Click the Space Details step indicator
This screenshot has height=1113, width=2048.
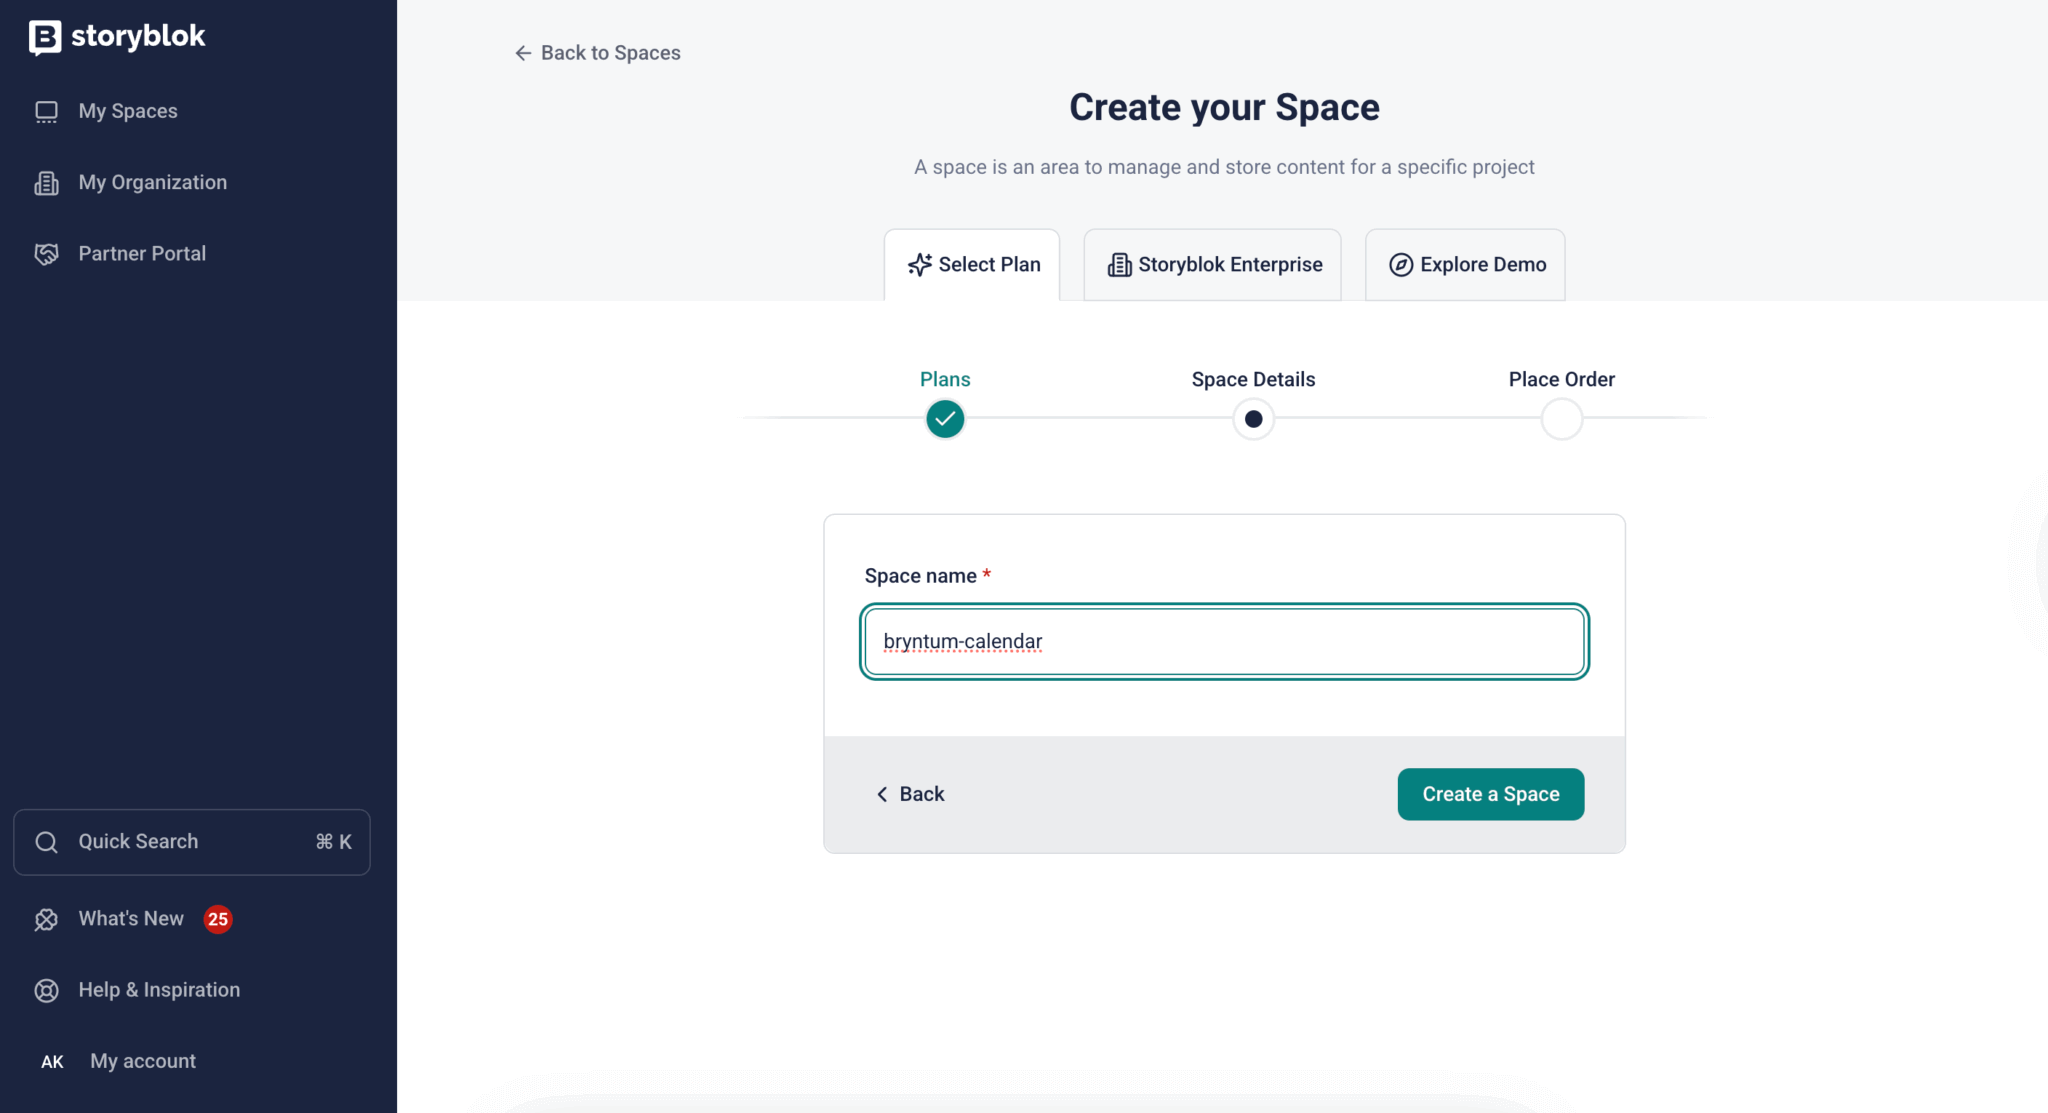[1253, 419]
